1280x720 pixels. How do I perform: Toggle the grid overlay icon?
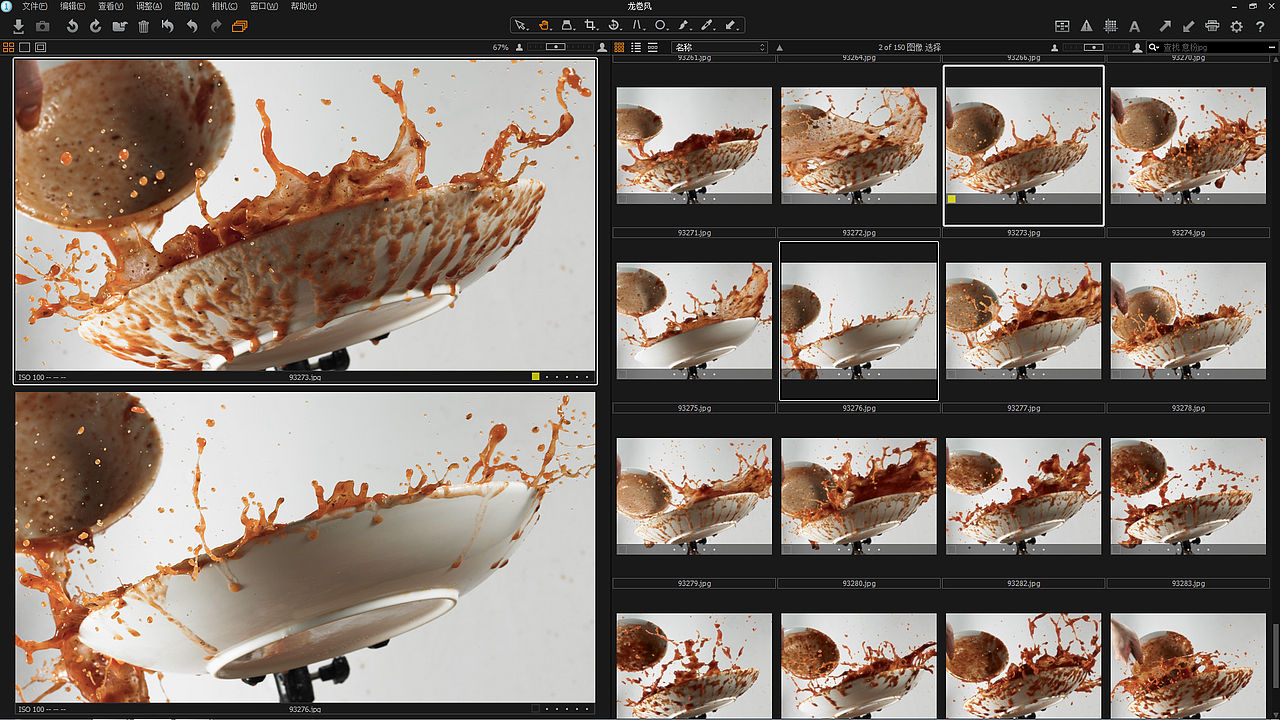point(1111,27)
